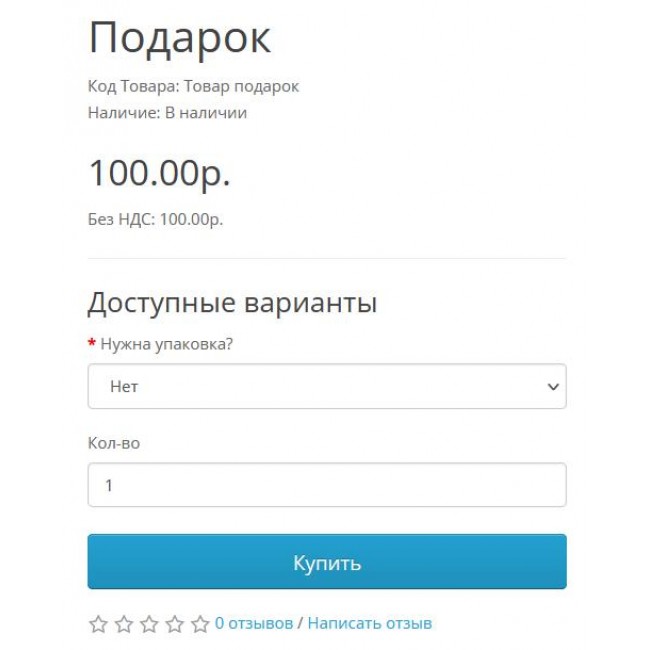Click the chevron arrow of packaging select
This screenshot has width=650, height=650.
click(552, 387)
